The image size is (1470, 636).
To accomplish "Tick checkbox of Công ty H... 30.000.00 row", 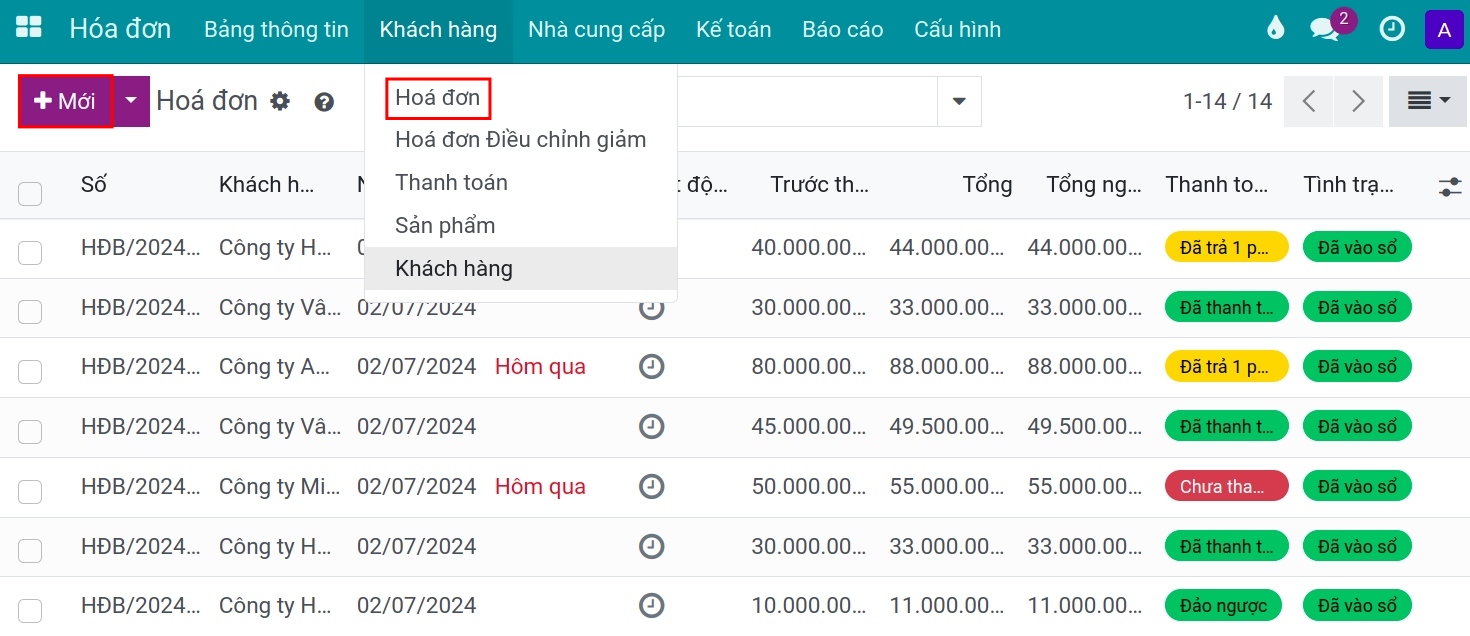I will click(30, 551).
